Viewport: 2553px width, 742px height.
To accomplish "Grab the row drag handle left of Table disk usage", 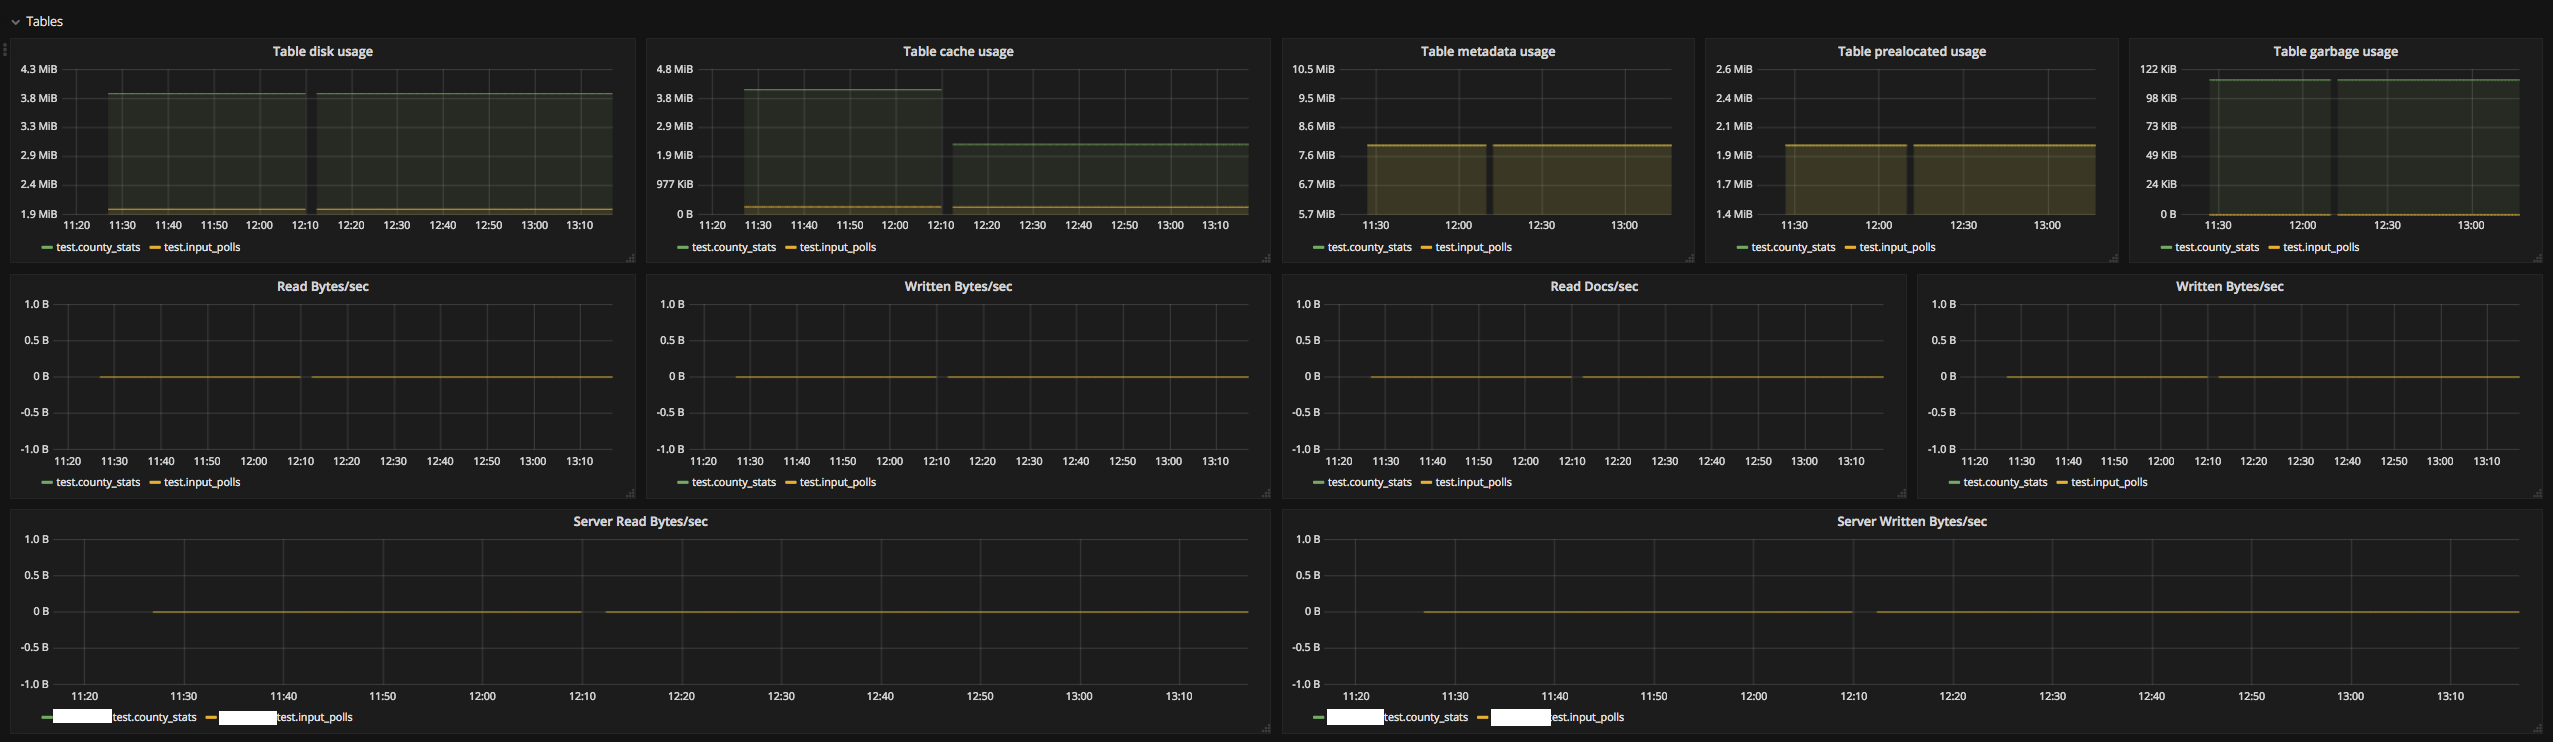I will tap(5, 48).
